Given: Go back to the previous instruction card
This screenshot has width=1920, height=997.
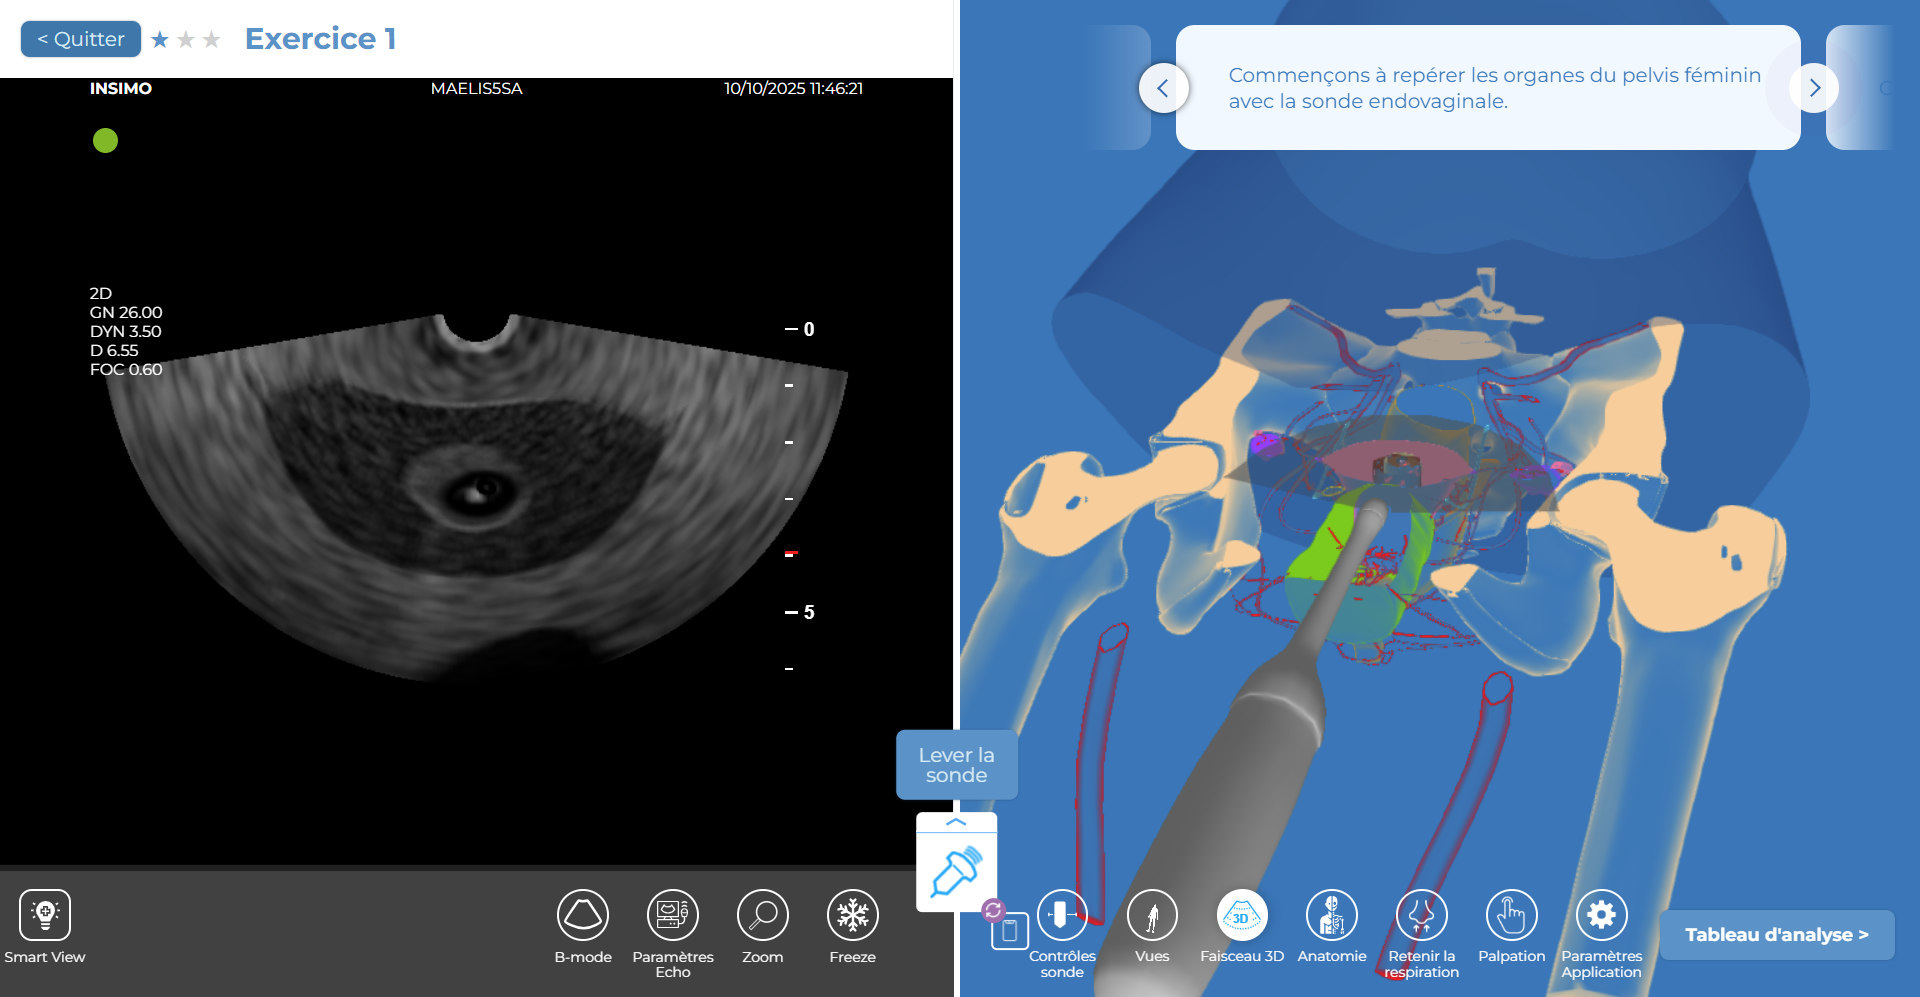Looking at the screenshot, I should coord(1163,88).
